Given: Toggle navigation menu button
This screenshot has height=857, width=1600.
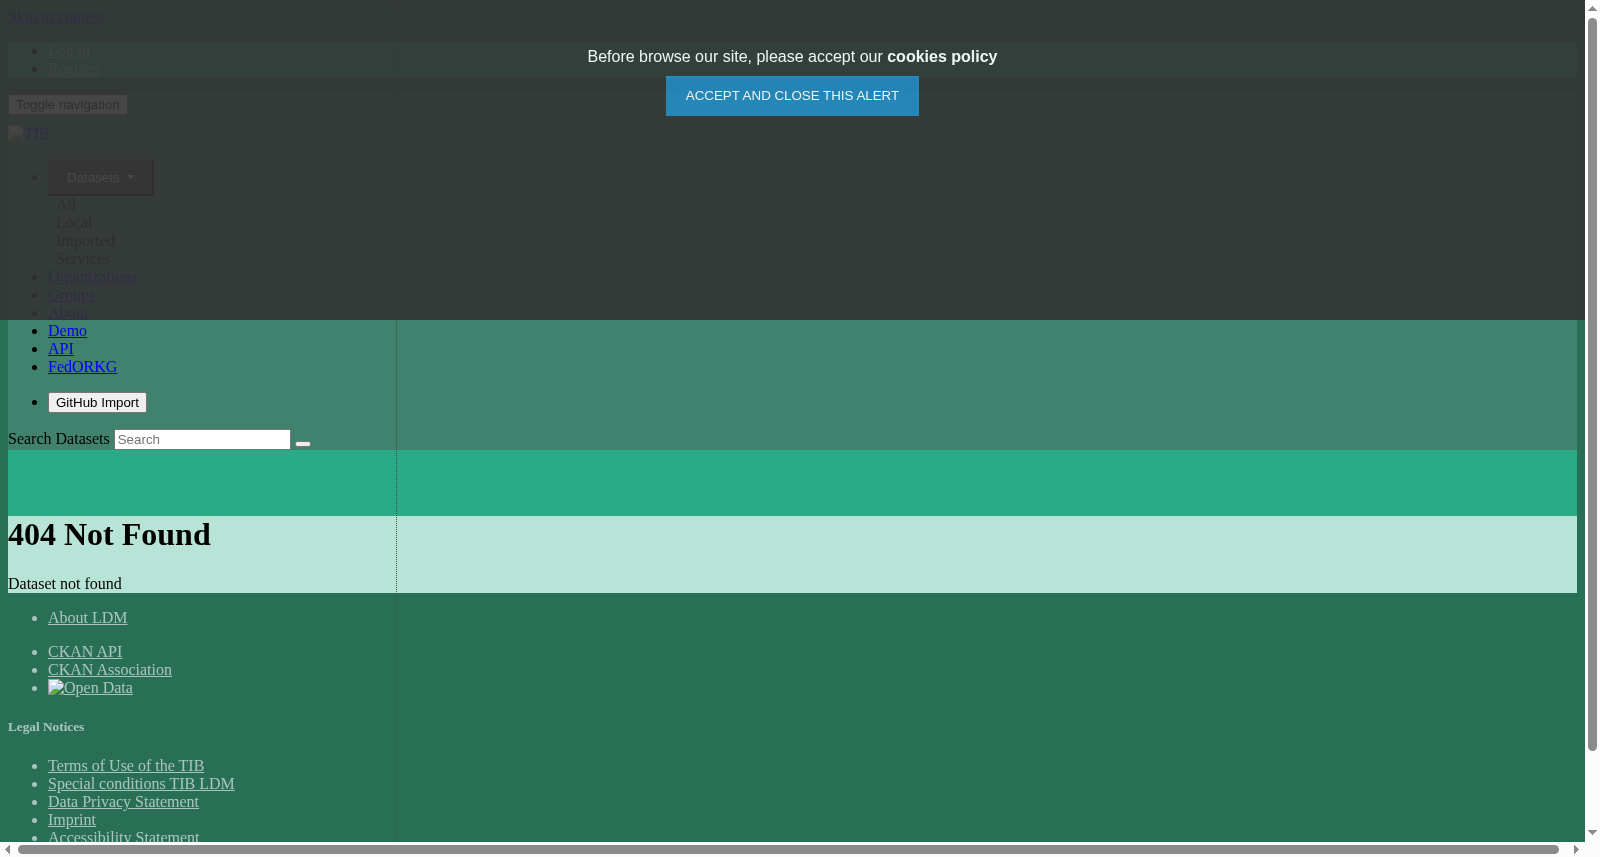Looking at the screenshot, I should tap(68, 105).
